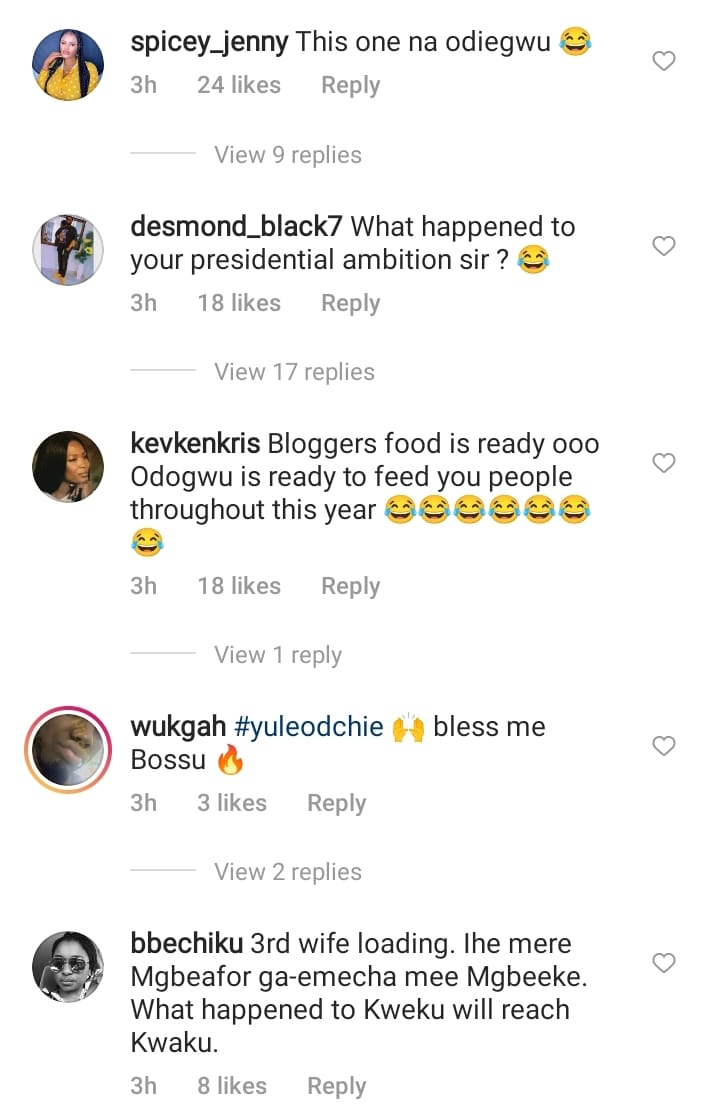The width and height of the screenshot is (720, 1116).
Task: Like wukgah's comment using the heart icon
Action: click(x=664, y=746)
